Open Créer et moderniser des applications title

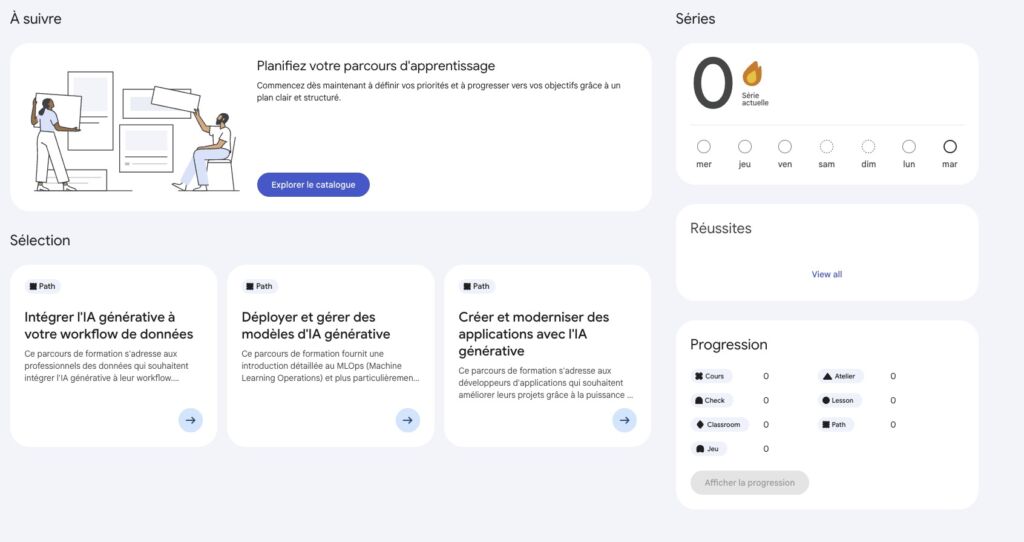[x=533, y=334]
